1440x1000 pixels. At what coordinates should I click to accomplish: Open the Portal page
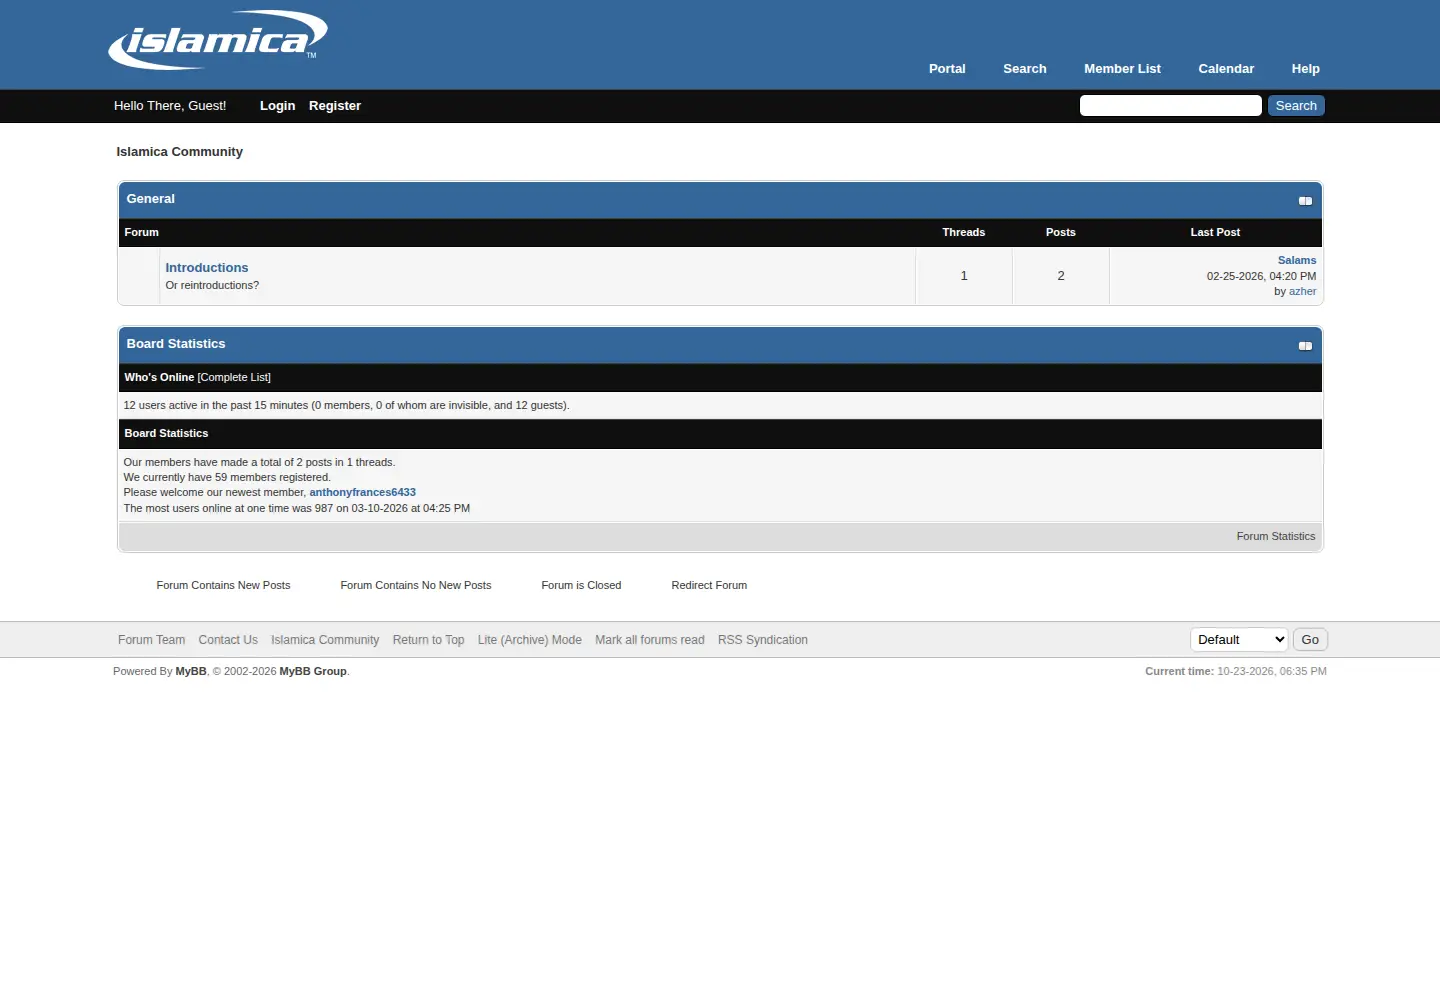click(947, 69)
